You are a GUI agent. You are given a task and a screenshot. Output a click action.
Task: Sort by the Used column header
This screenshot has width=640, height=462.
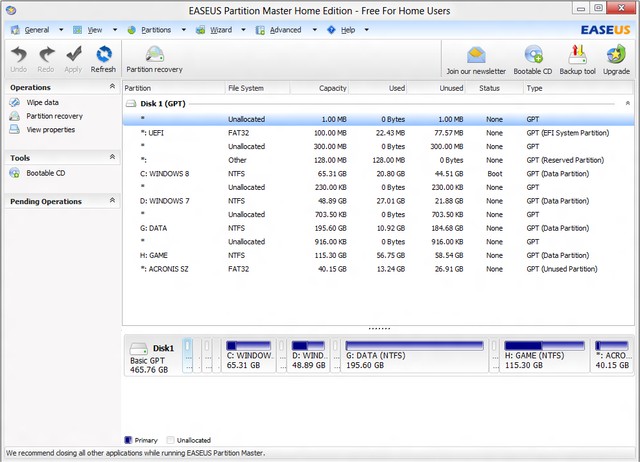pyautogui.click(x=378, y=88)
